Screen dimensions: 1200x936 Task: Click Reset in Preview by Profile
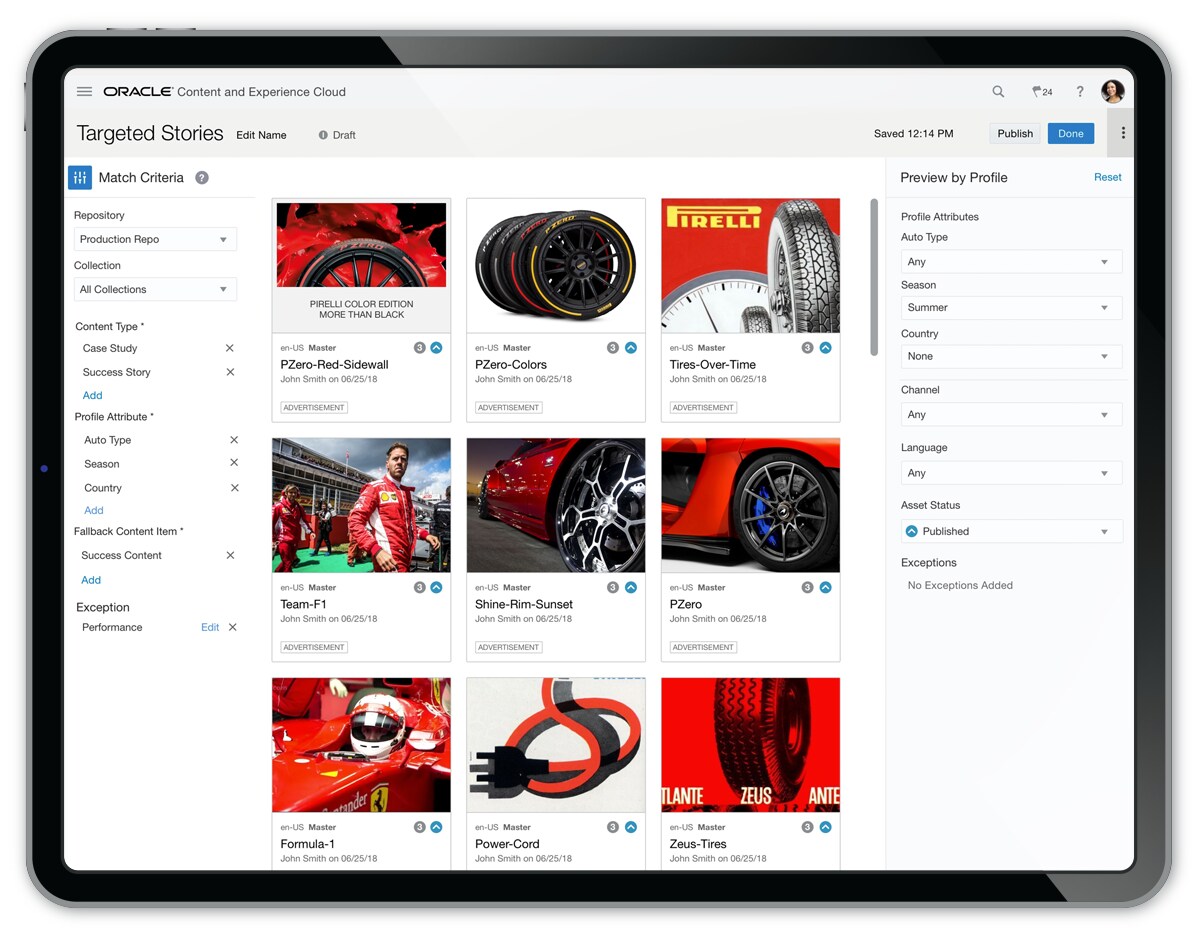[1108, 177]
